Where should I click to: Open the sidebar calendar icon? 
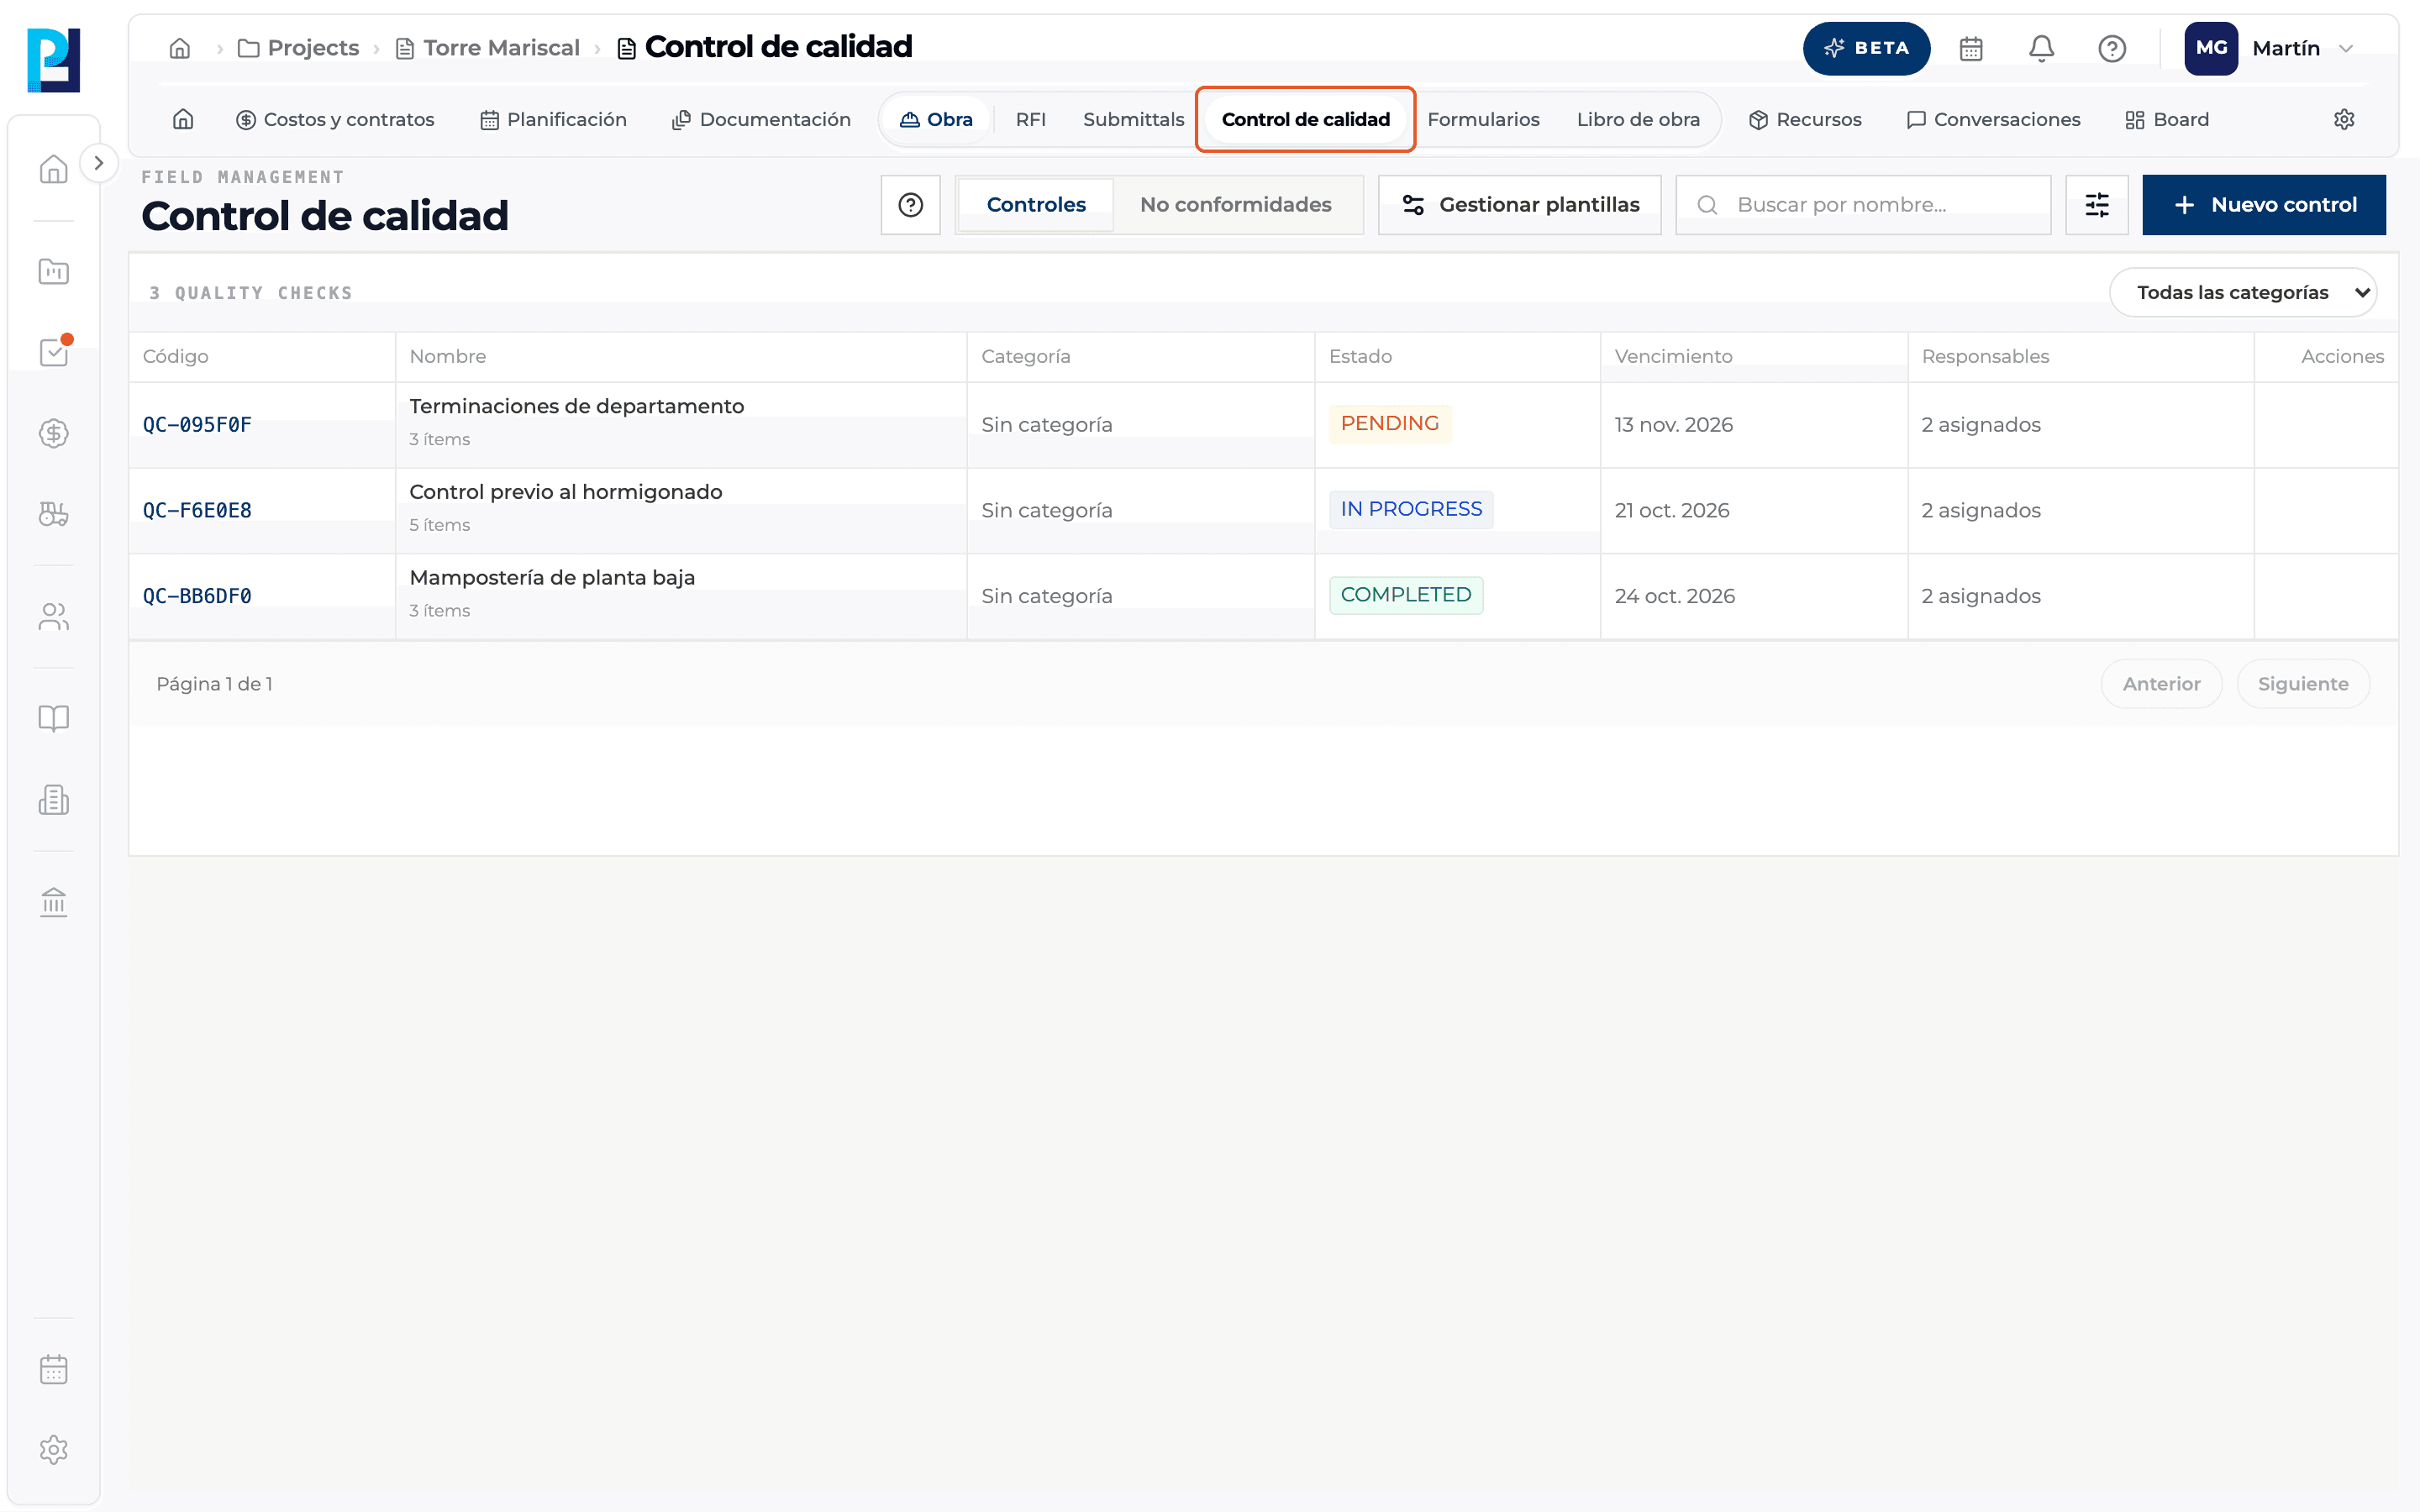tap(53, 1369)
